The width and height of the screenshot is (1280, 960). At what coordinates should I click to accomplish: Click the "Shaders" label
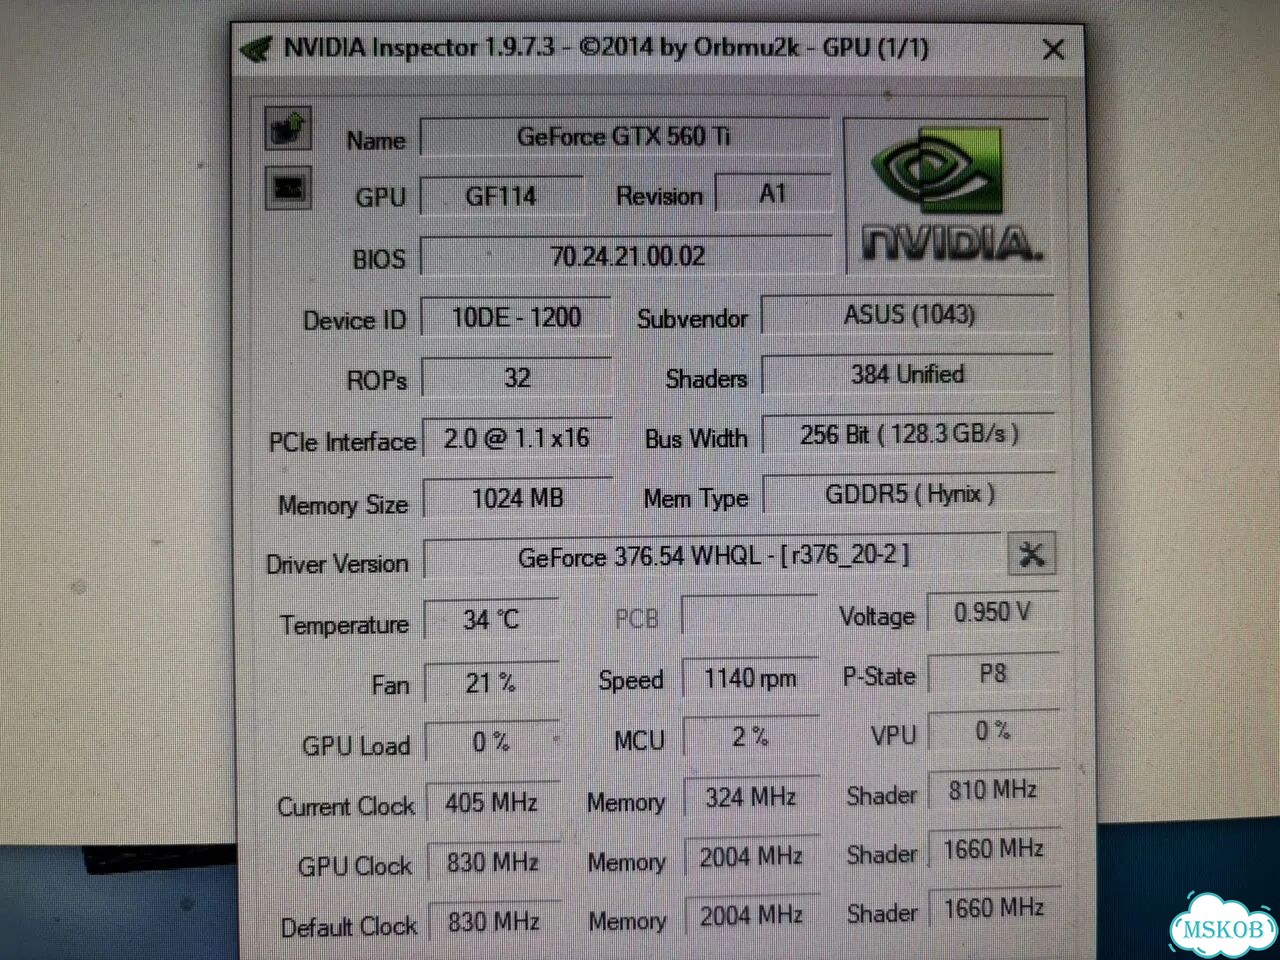point(706,379)
